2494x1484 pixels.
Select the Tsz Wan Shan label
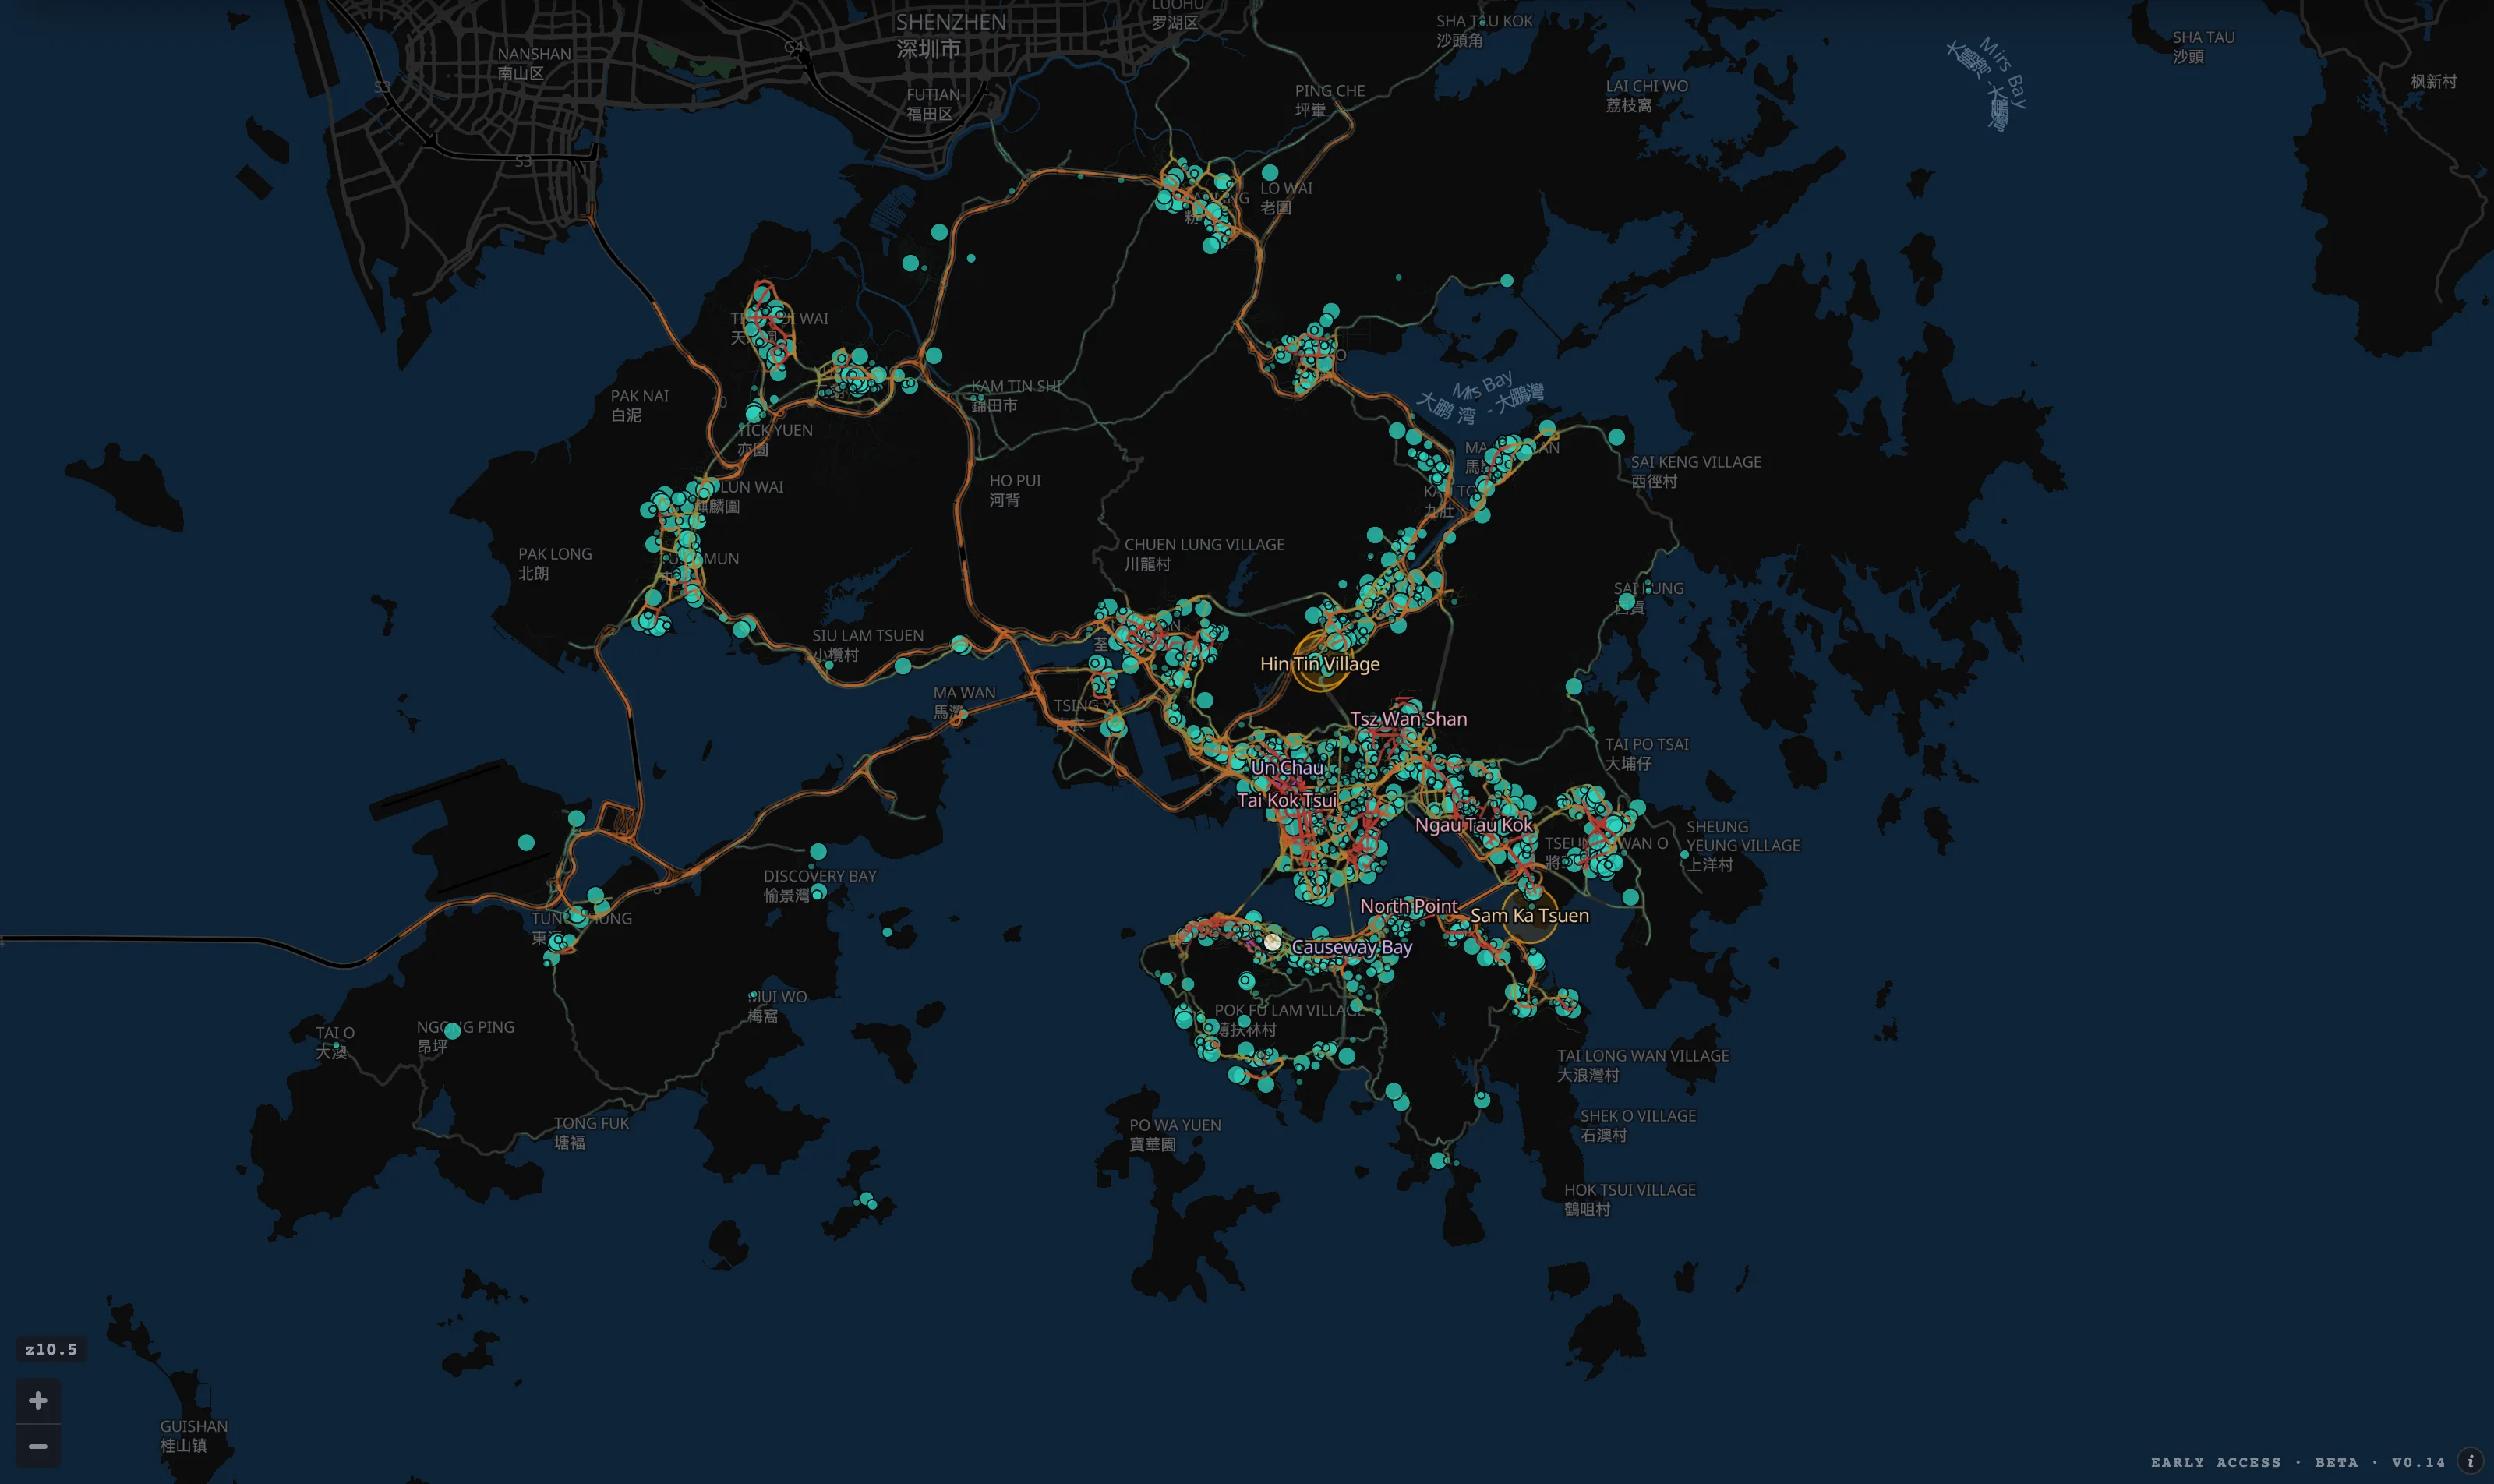tap(1408, 719)
